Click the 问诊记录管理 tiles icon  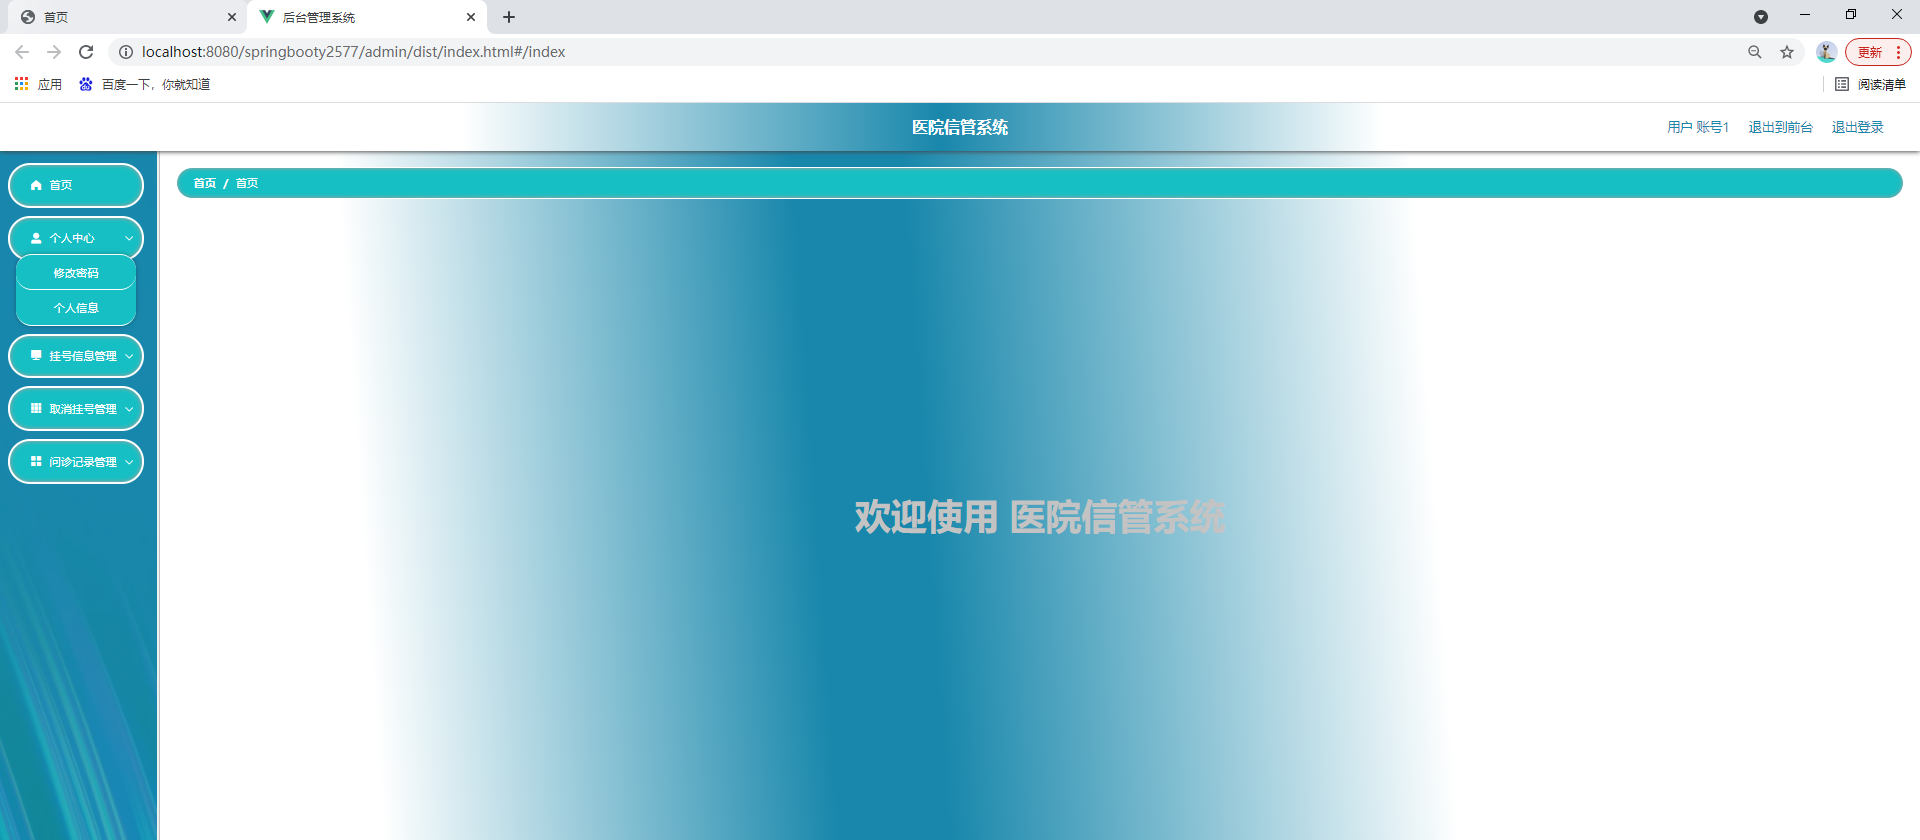tap(36, 461)
